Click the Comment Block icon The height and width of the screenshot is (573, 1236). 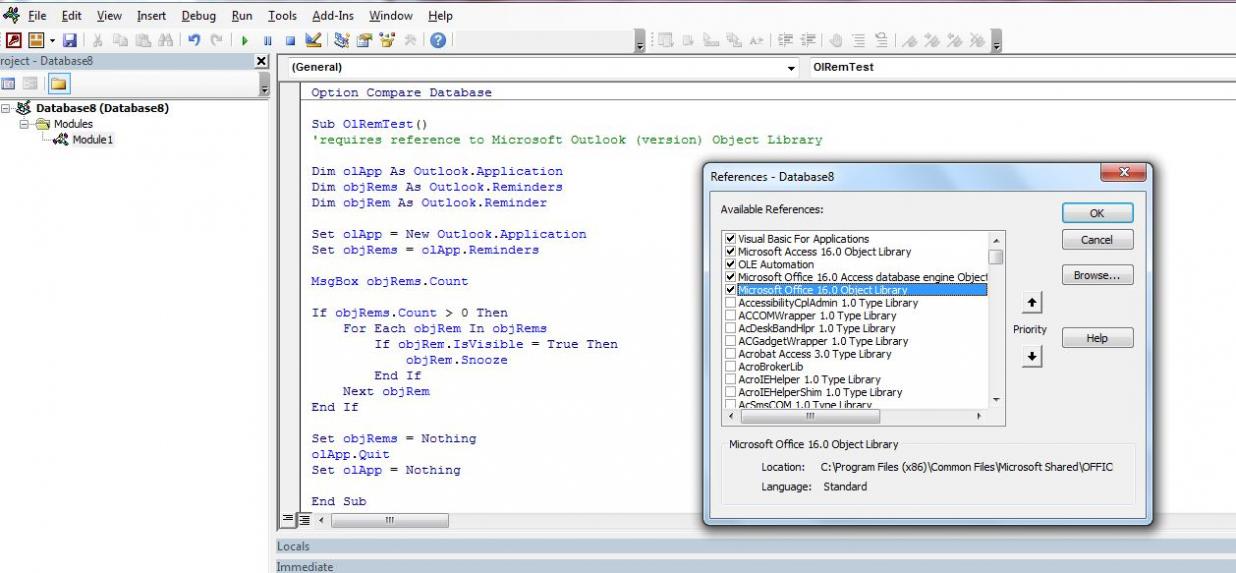(x=858, y=40)
